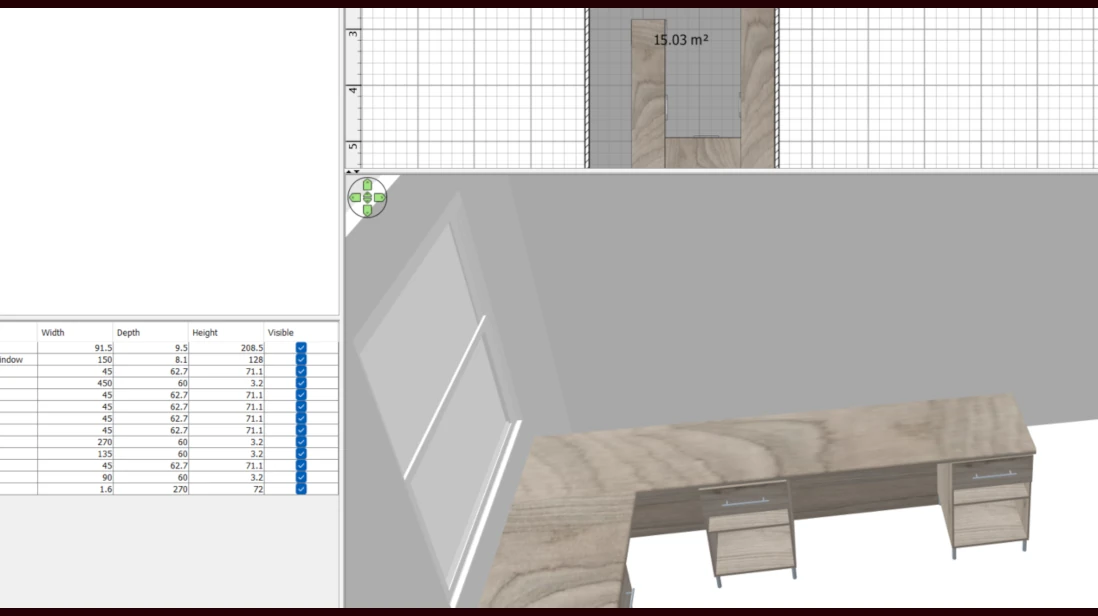Click the upward arrow on the navigation compass

point(368,186)
